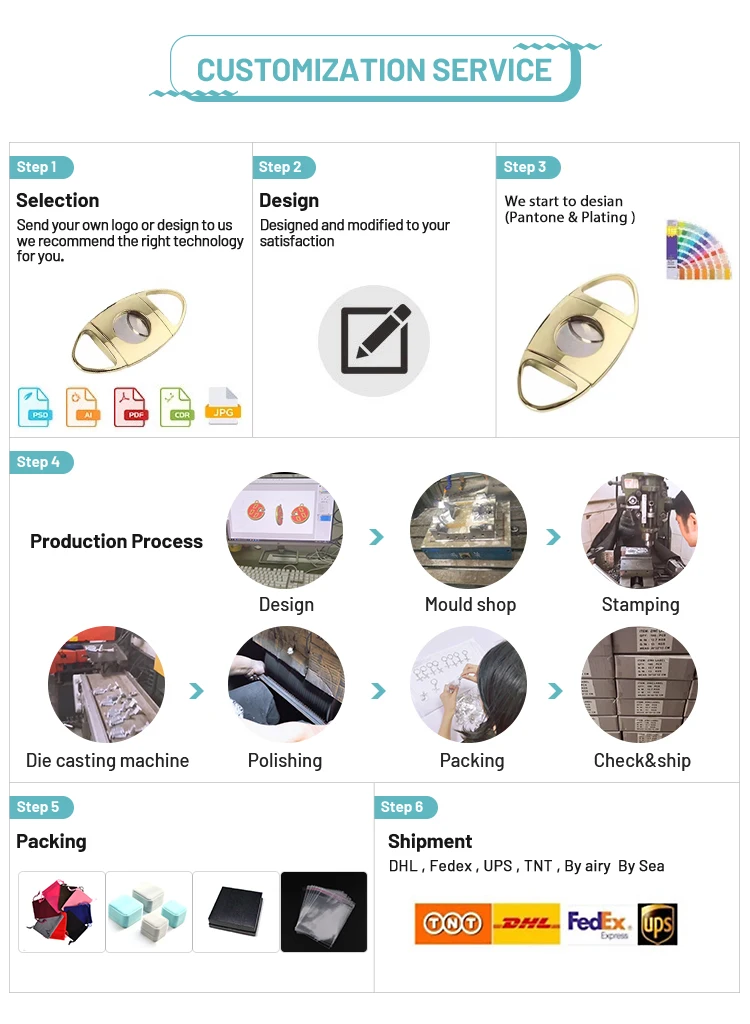The image size is (750, 1024).
Task: Click the AI file format icon
Action: pyautogui.click(x=82, y=406)
